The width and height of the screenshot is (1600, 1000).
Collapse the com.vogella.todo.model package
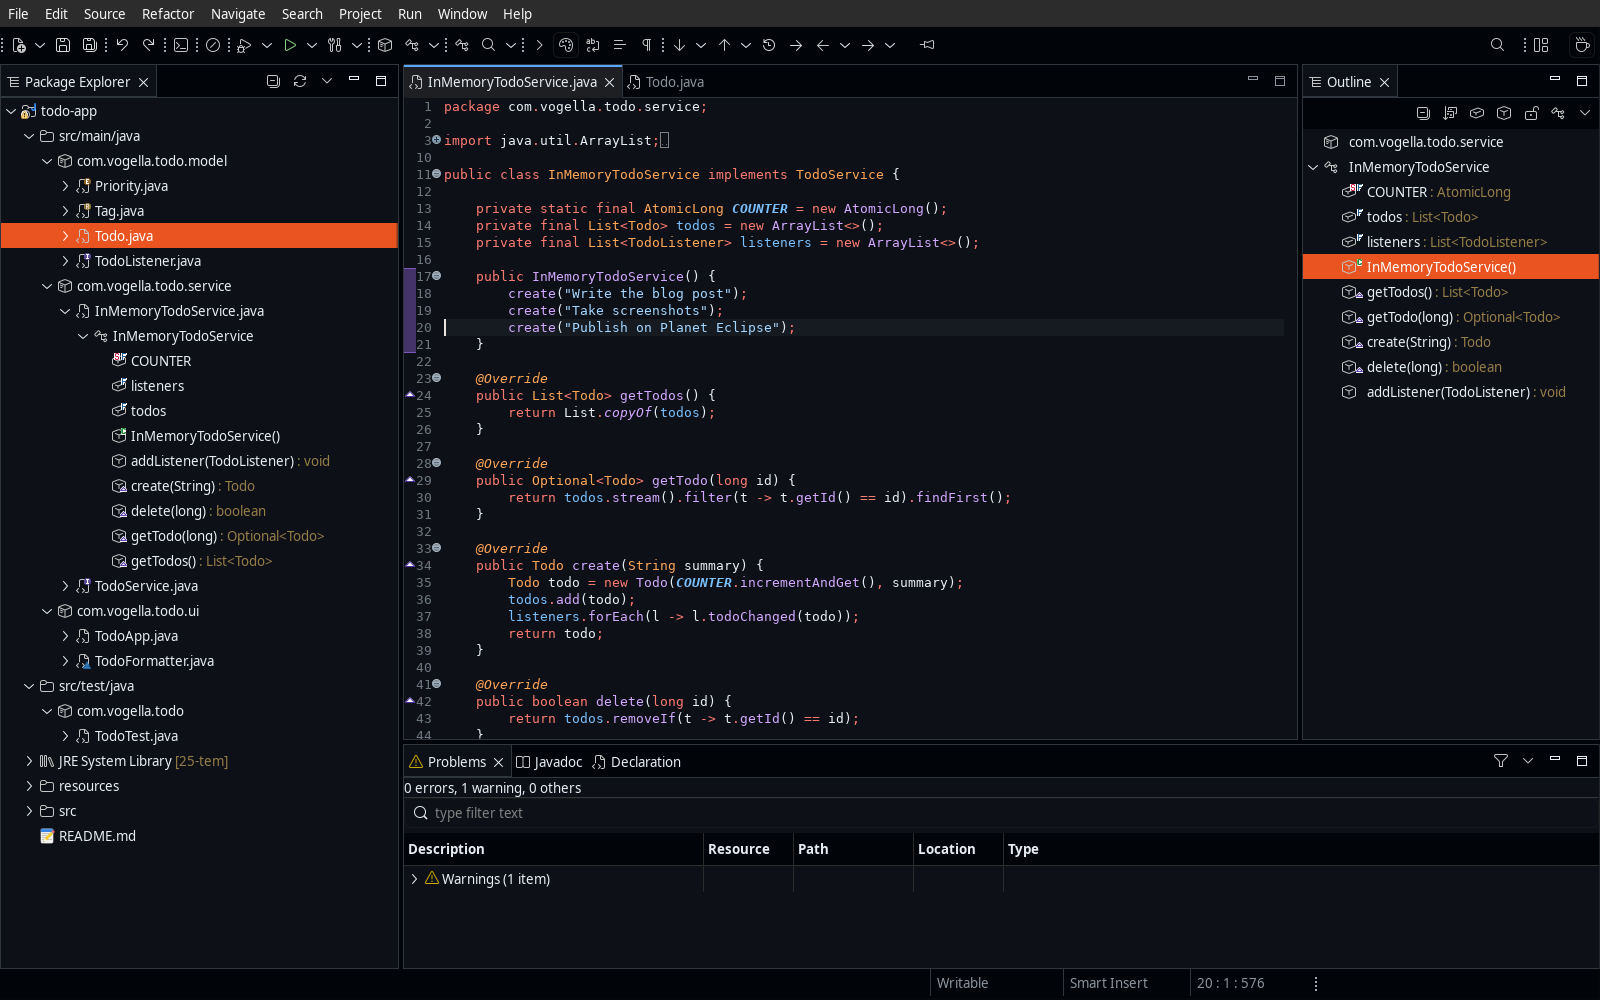pyautogui.click(x=47, y=161)
